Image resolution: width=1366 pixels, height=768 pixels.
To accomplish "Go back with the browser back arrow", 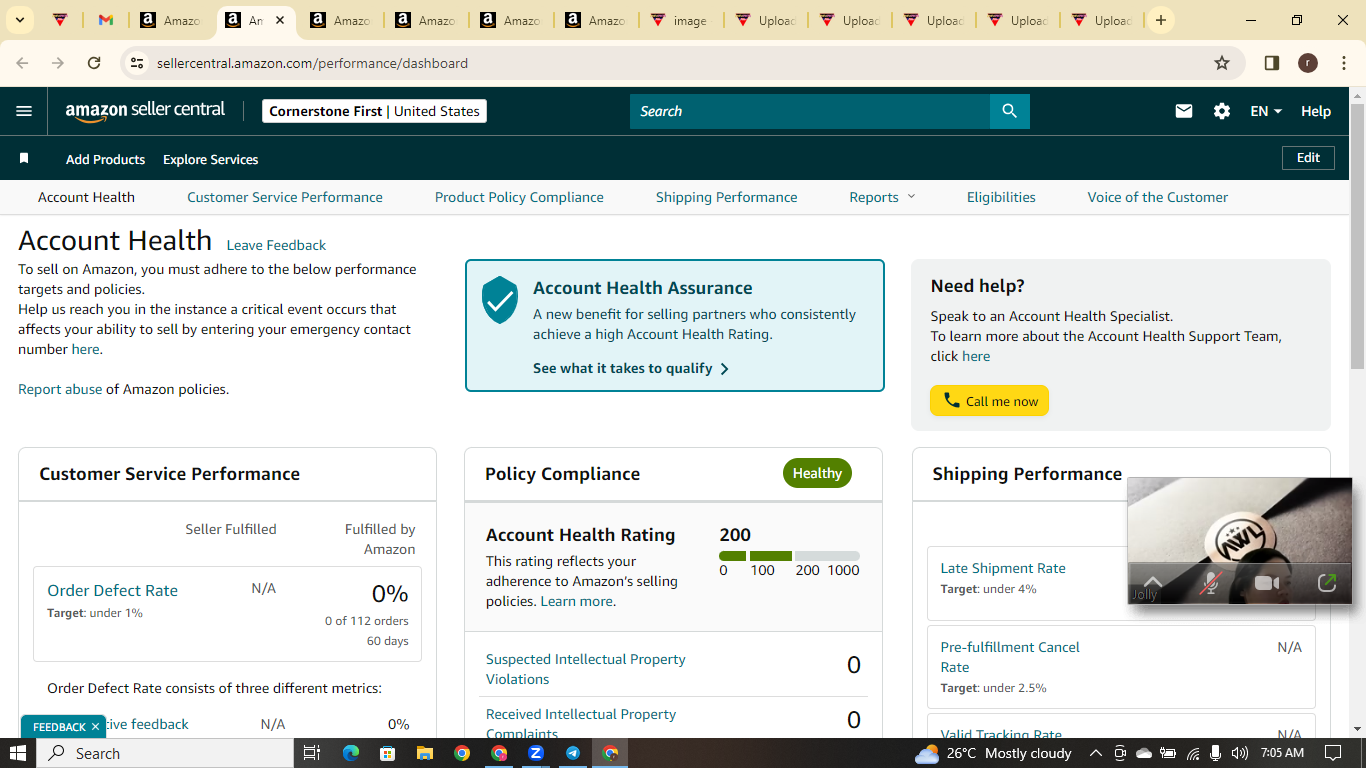I will coord(23,63).
